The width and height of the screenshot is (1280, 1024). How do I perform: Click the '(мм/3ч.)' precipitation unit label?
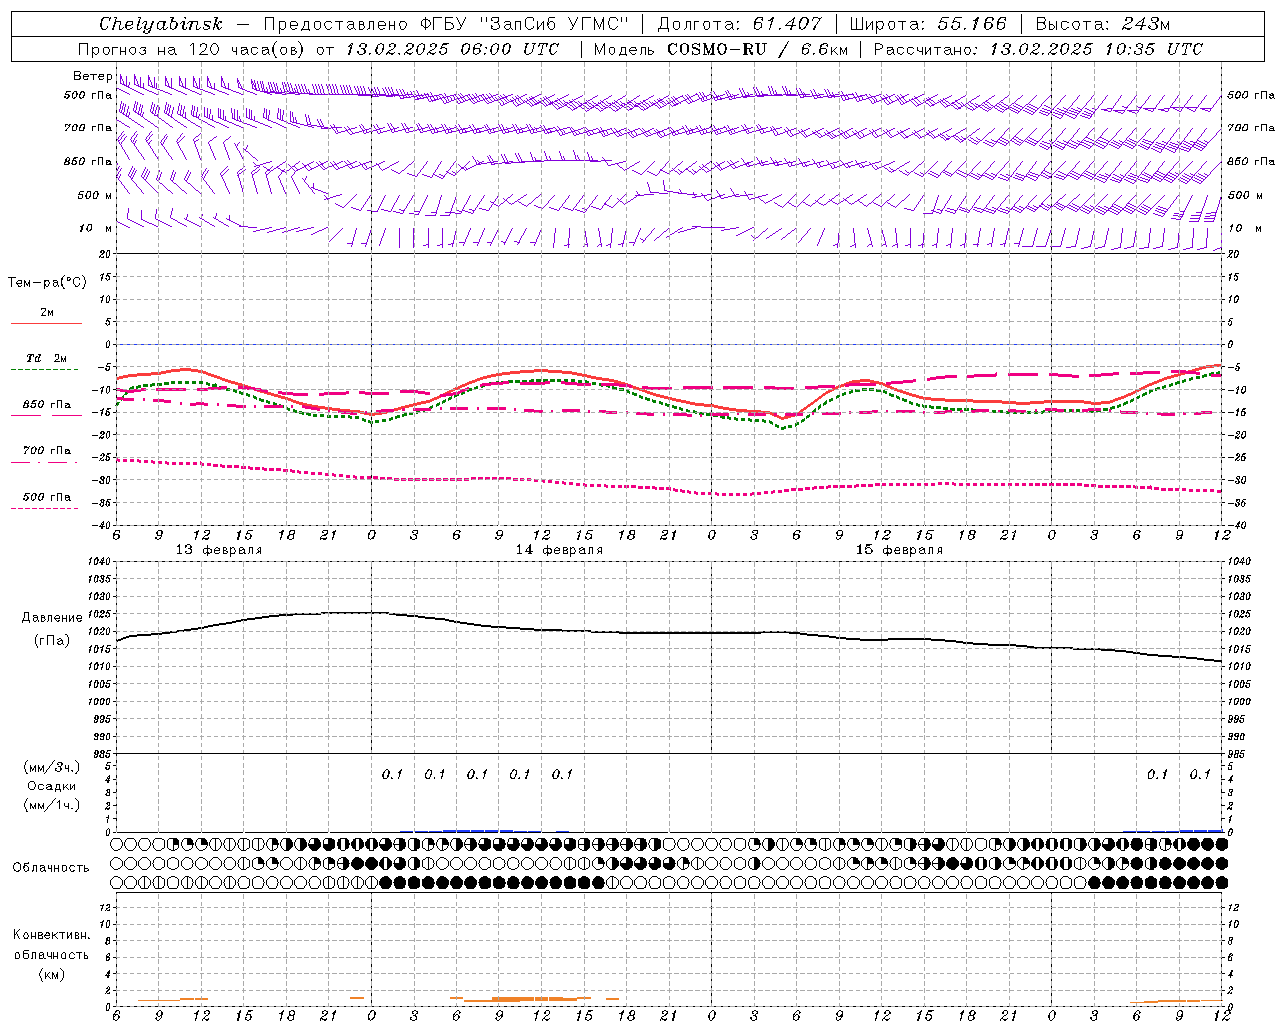[52, 767]
